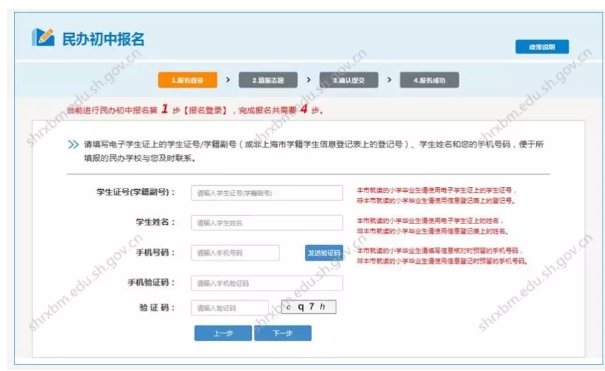The image size is (605, 371).
Task: Focus the 学生证号 student ID input field
Action: pyautogui.click(x=267, y=193)
